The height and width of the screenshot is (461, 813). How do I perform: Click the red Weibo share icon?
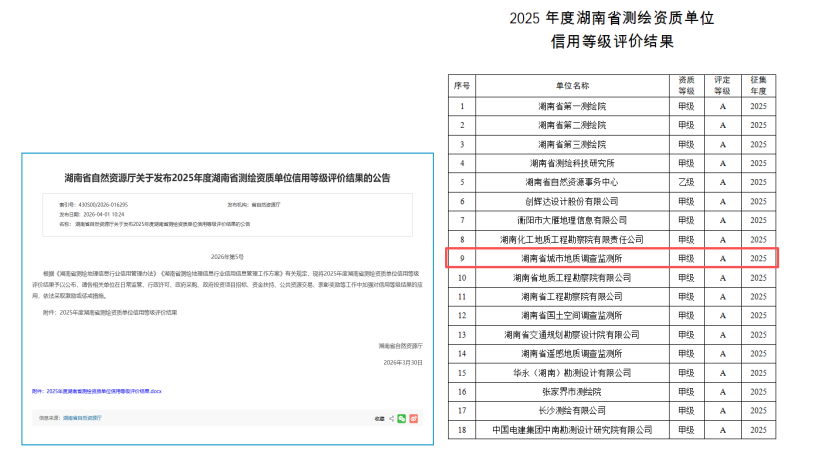coord(413,418)
